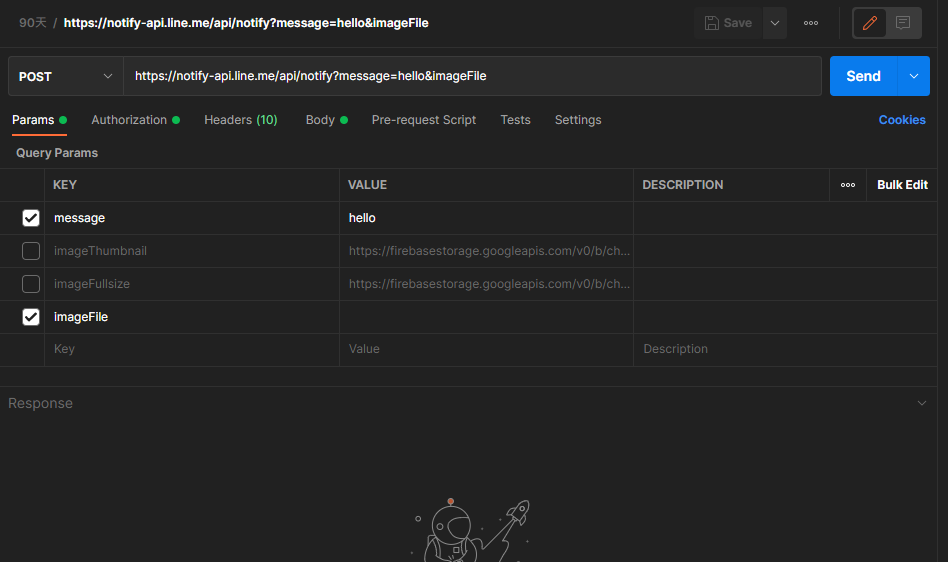Uncheck the message parameter checkbox
The image size is (948, 562).
click(x=31, y=218)
